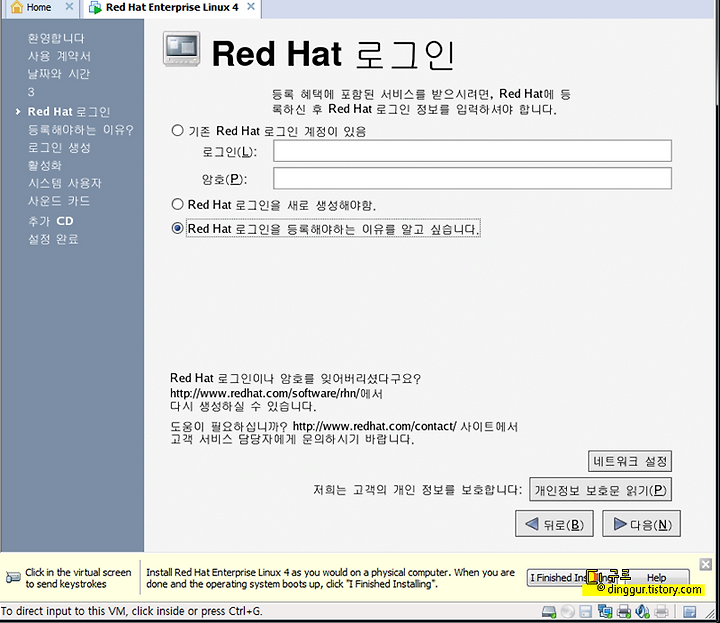
Task: Go back with the 뒤로(B) button
Action: click(554, 523)
